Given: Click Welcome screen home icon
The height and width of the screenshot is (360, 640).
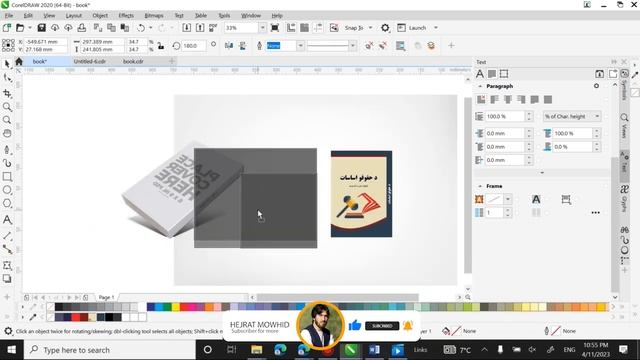Looking at the screenshot, I should pos(19,61).
